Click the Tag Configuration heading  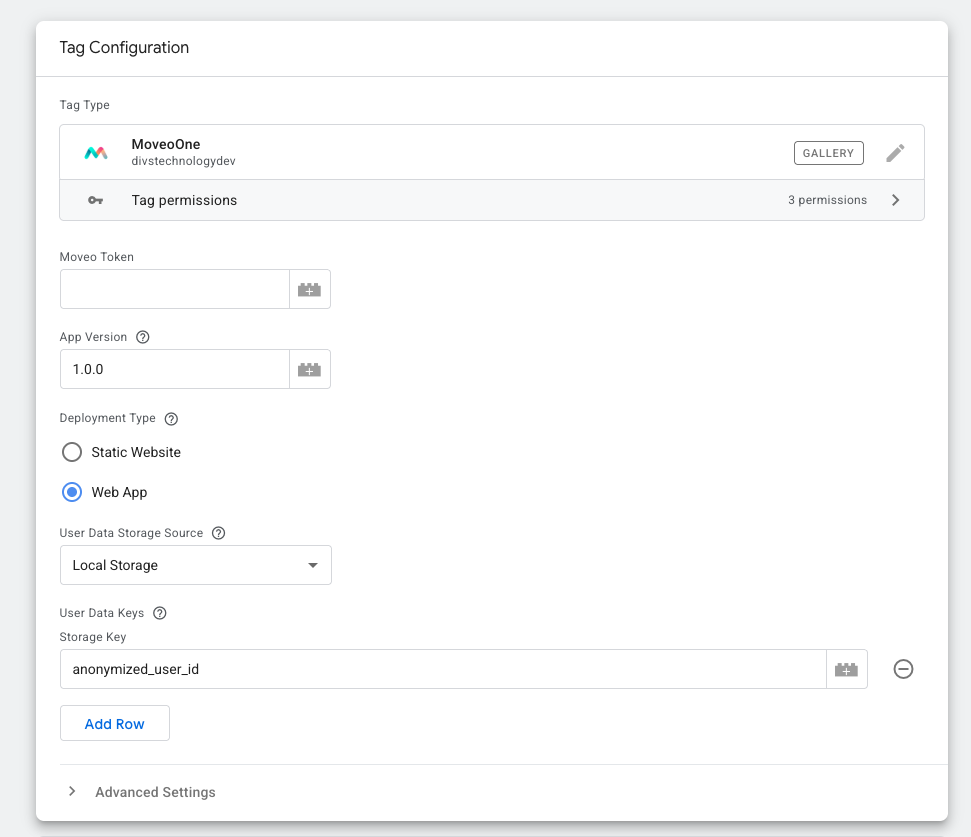coord(124,48)
